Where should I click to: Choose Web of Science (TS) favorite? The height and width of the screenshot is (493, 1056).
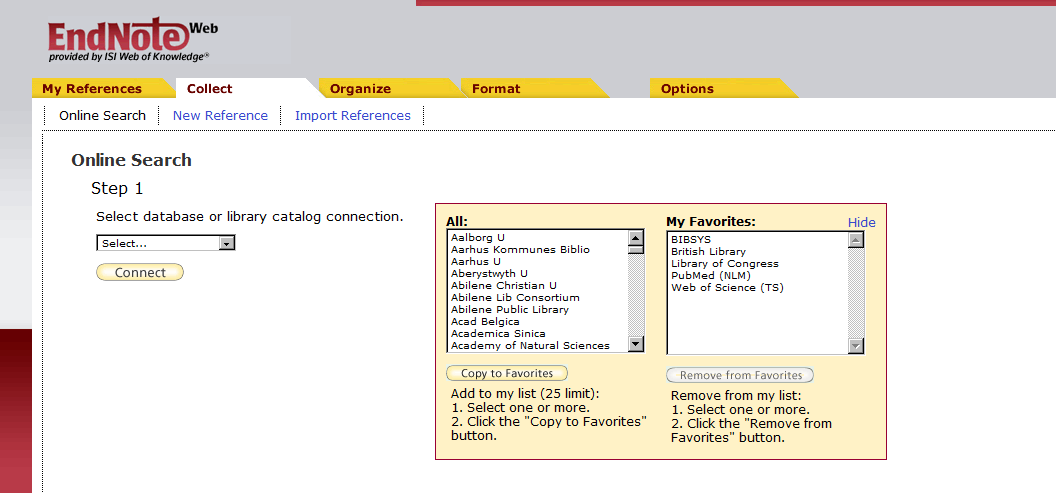727,288
